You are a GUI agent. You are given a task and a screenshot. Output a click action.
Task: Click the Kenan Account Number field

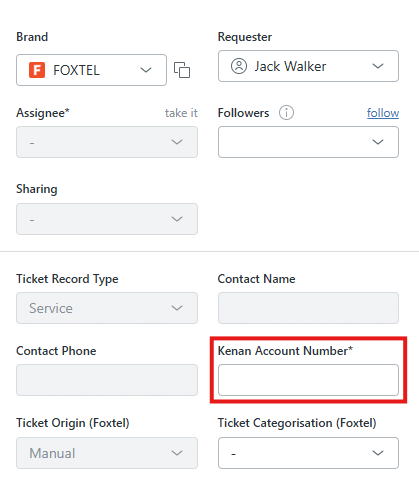click(308, 380)
